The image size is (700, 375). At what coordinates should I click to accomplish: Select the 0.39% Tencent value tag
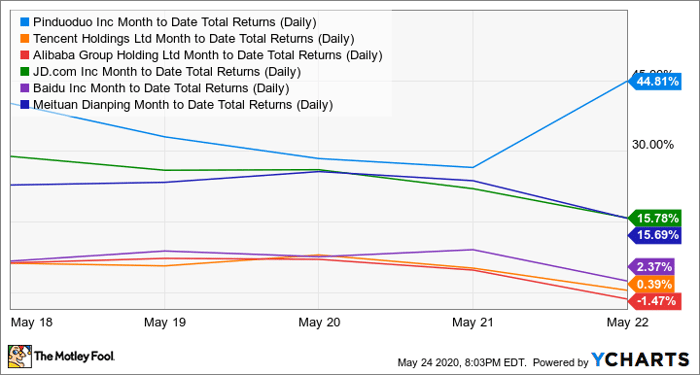point(651,284)
